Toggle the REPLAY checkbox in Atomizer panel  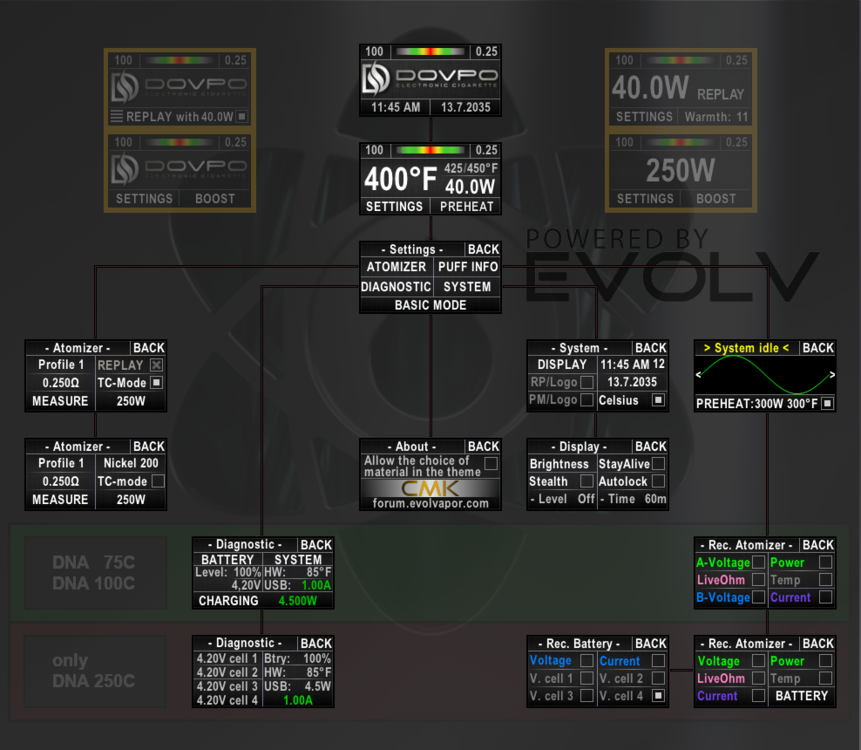click(x=156, y=365)
